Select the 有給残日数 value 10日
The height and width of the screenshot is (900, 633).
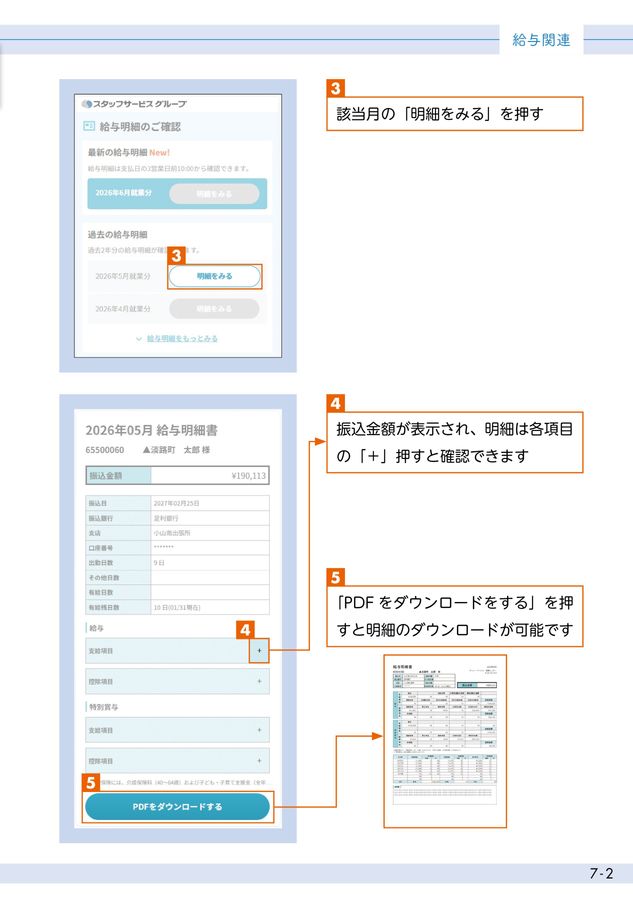tap(177, 607)
